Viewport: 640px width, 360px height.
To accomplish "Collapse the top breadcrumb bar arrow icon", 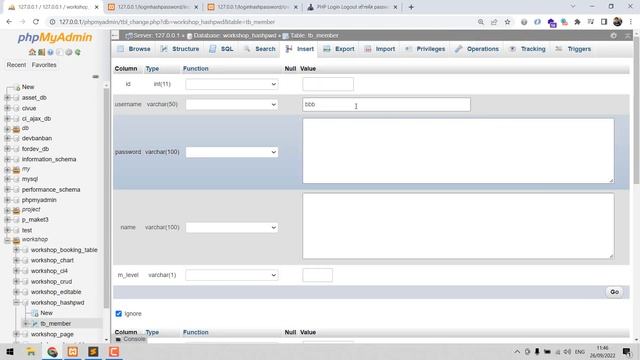I will pyautogui.click(x=628, y=36).
